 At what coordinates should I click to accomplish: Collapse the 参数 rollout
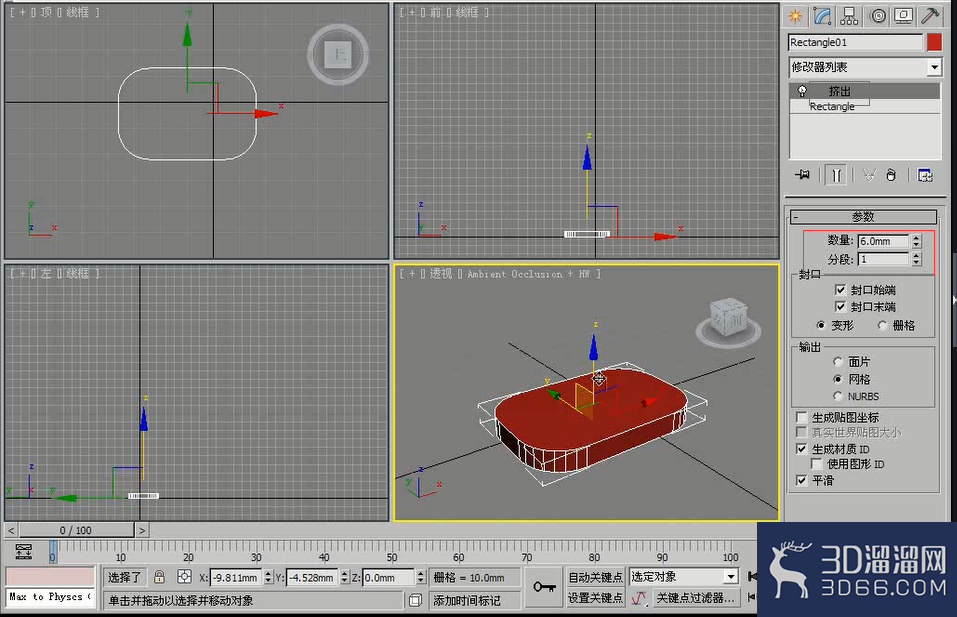863,217
